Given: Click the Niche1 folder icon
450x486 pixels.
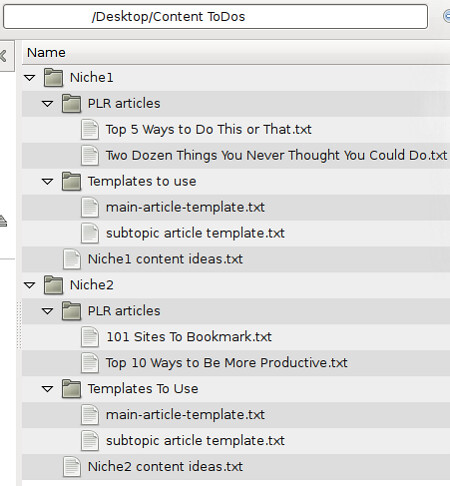Looking at the screenshot, I should 53,78.
